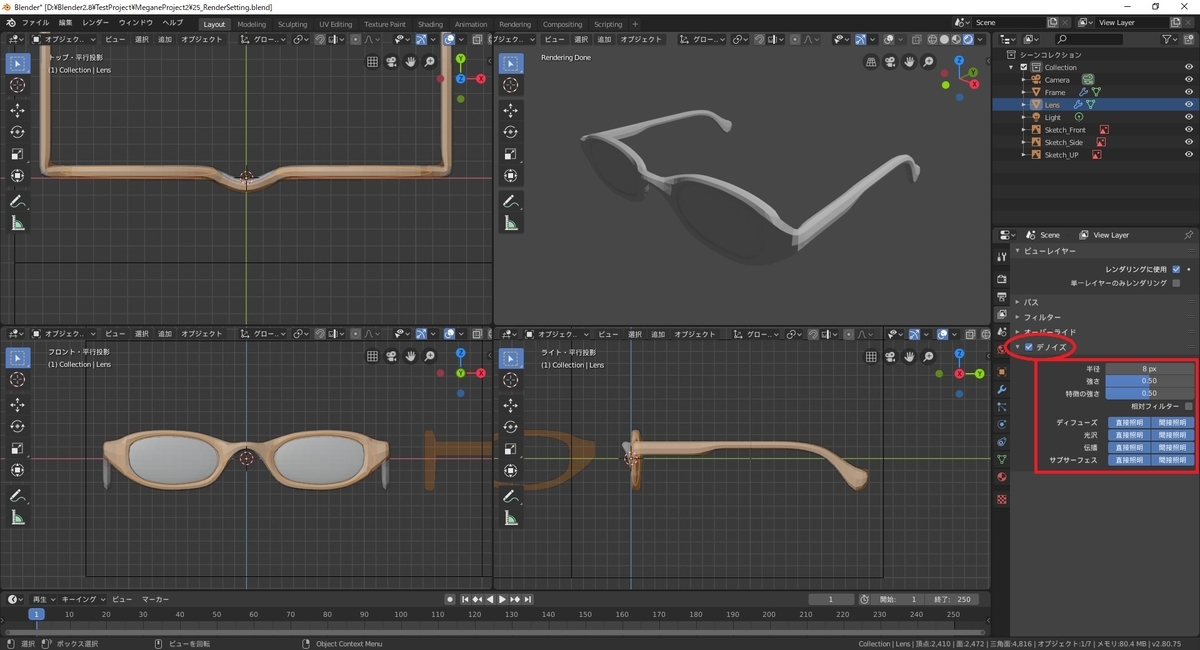Click the zoom magnifier icon in render viewport
The image size is (1200, 650).
(x=929, y=61)
